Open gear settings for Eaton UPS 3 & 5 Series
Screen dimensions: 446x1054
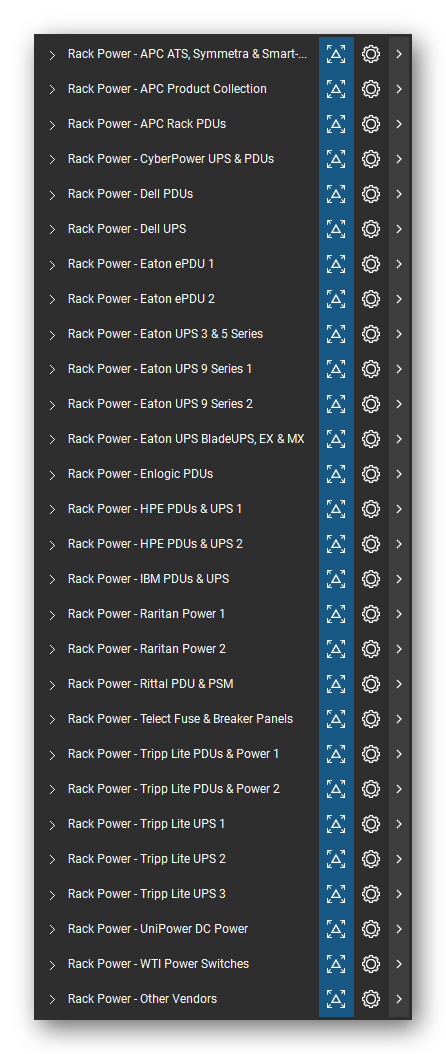[x=371, y=334]
